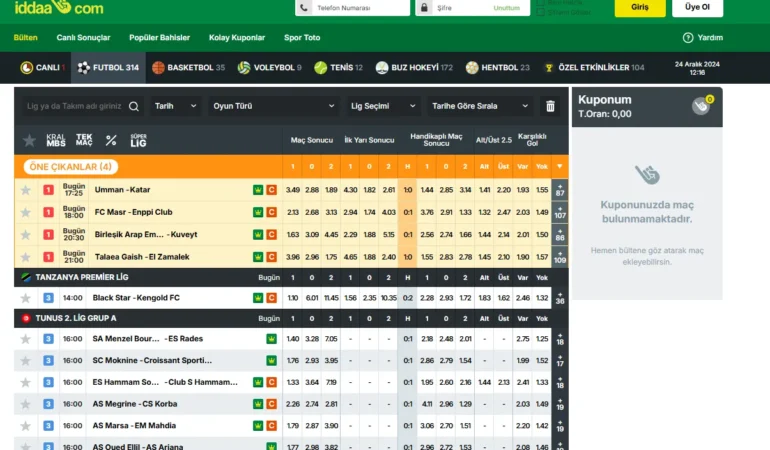Select odds 3.49 for Umman win
This screenshot has height=450, width=770.
coord(293,190)
